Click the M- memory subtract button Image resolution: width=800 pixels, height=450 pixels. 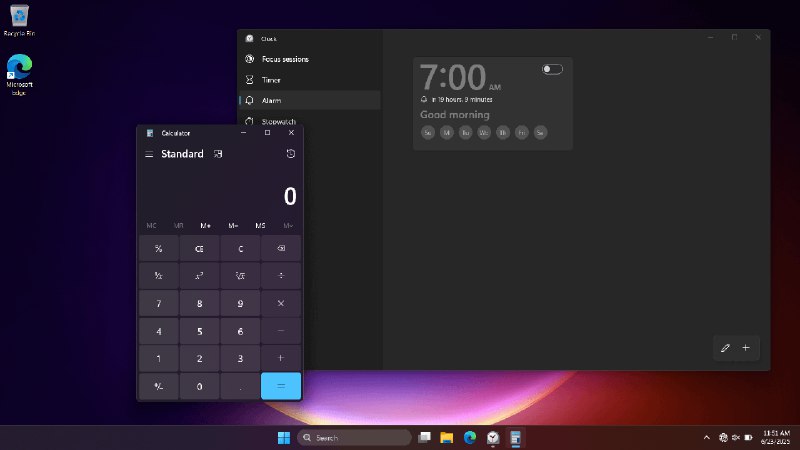click(233, 226)
